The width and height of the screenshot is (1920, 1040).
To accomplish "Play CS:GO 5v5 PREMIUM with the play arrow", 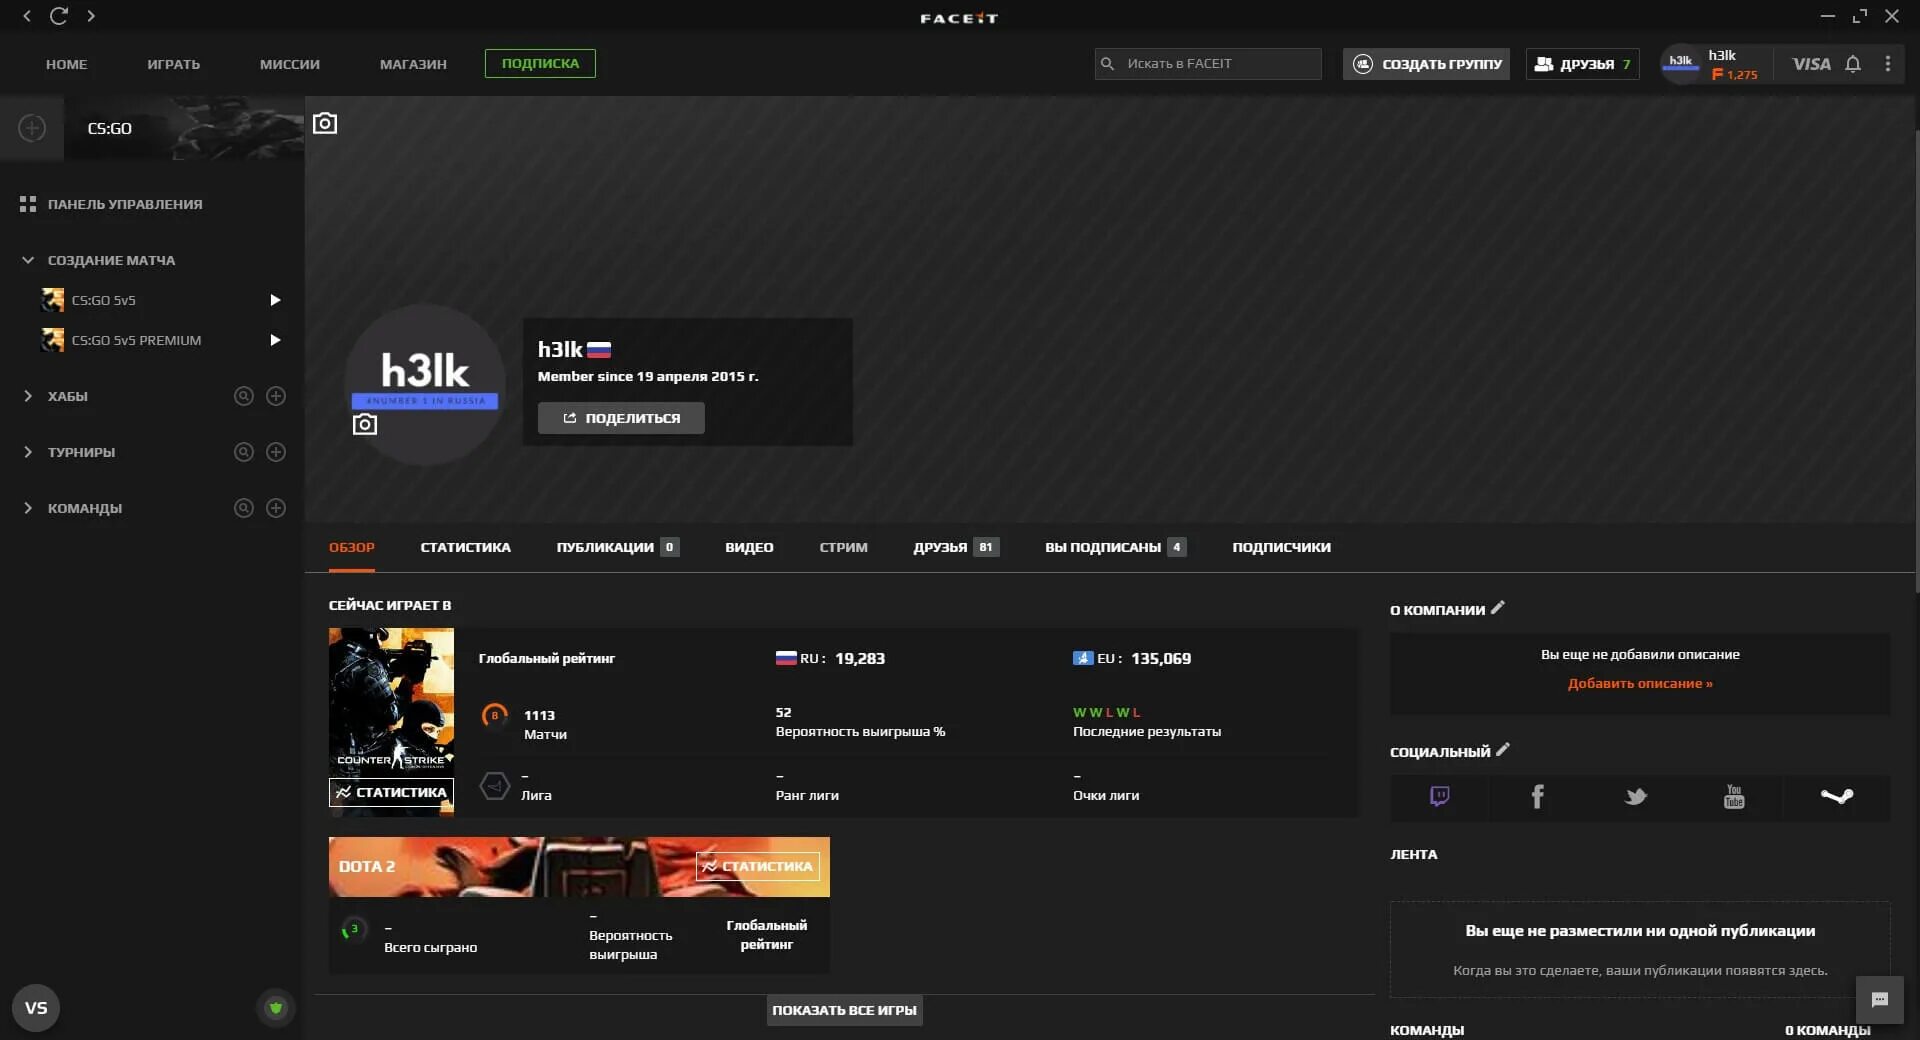I will 275,340.
